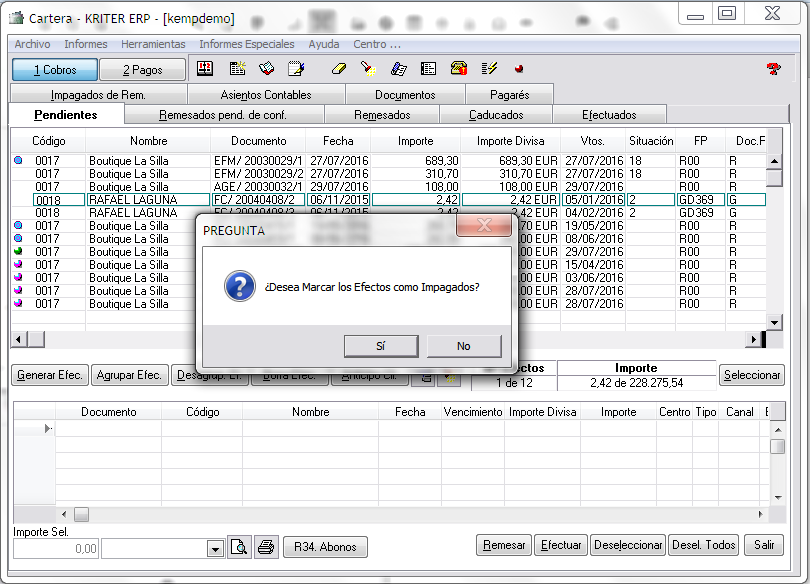
Task: Choose No in the PREGUNTA dialog
Action: [x=463, y=346]
